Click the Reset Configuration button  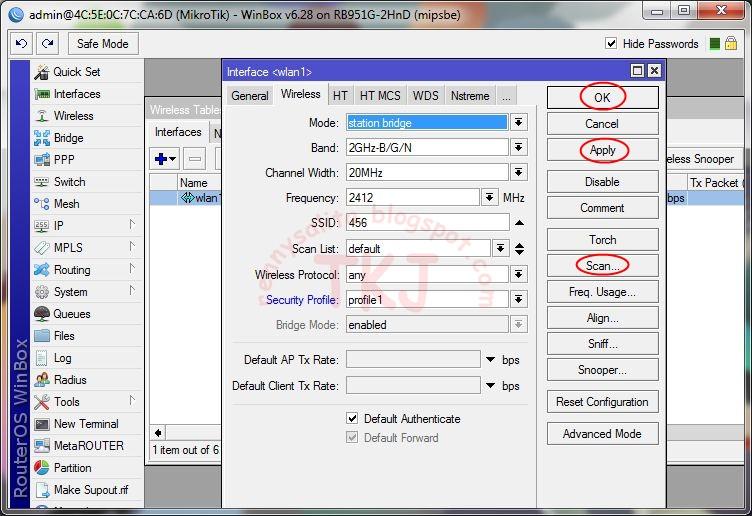click(x=602, y=402)
